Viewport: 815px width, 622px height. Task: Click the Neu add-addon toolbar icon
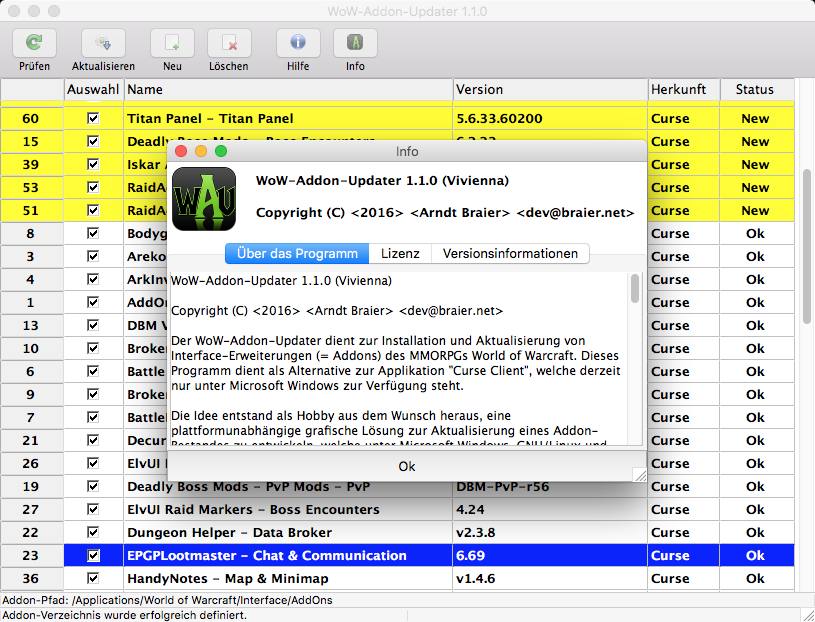click(172, 43)
